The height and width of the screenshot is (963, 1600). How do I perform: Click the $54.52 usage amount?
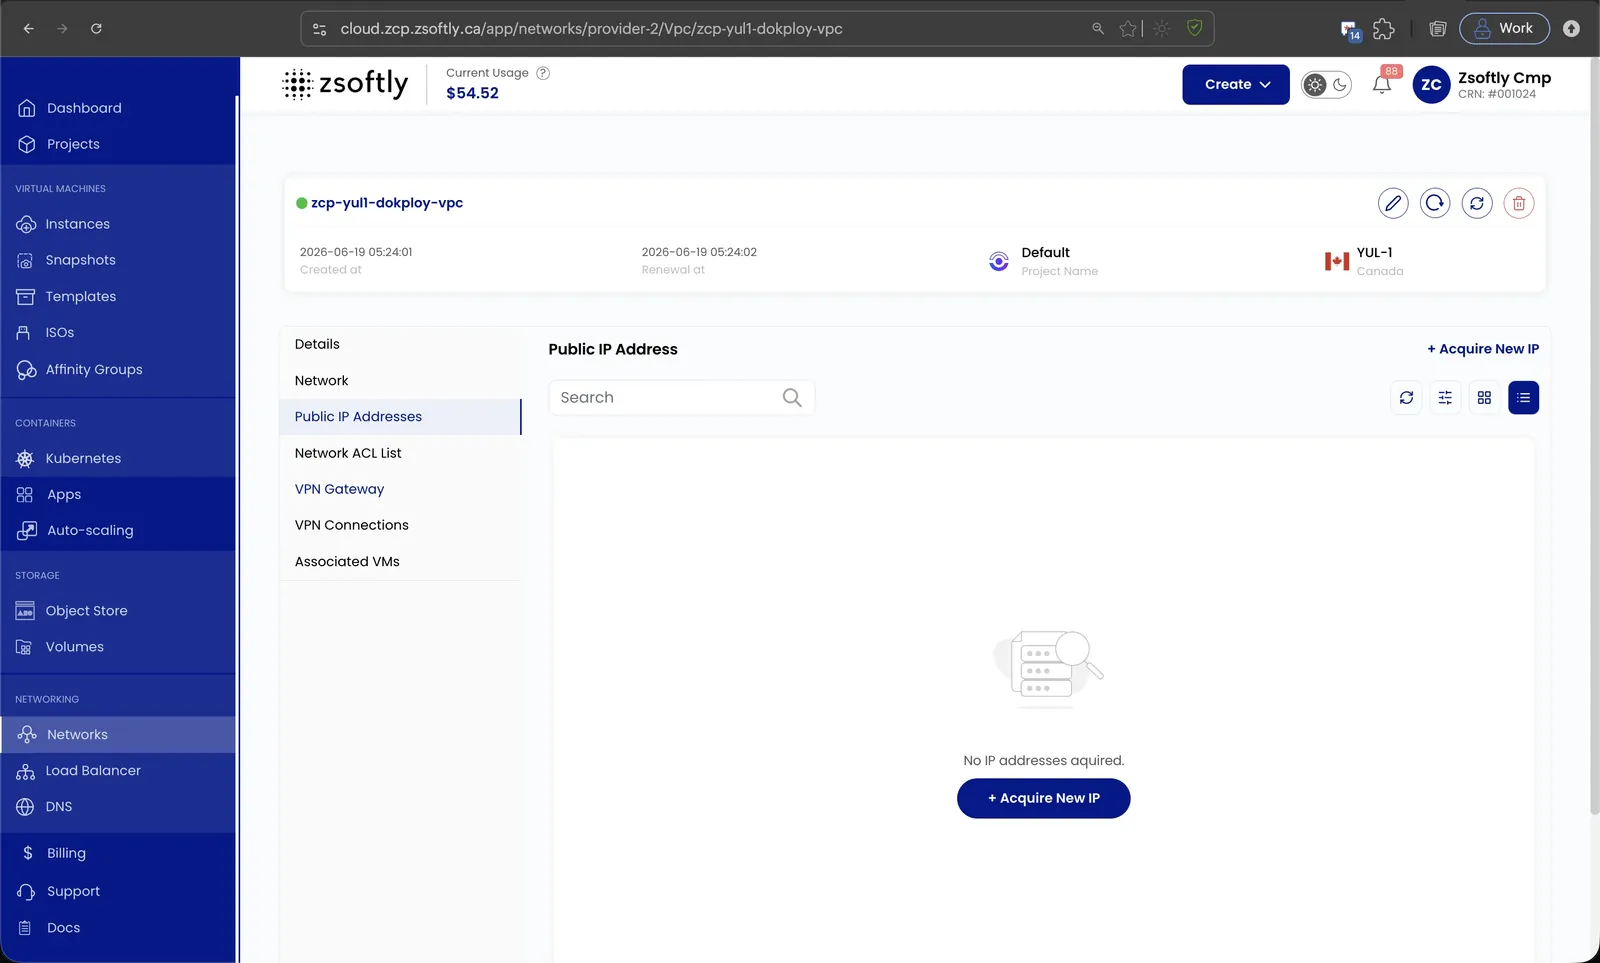coord(472,93)
